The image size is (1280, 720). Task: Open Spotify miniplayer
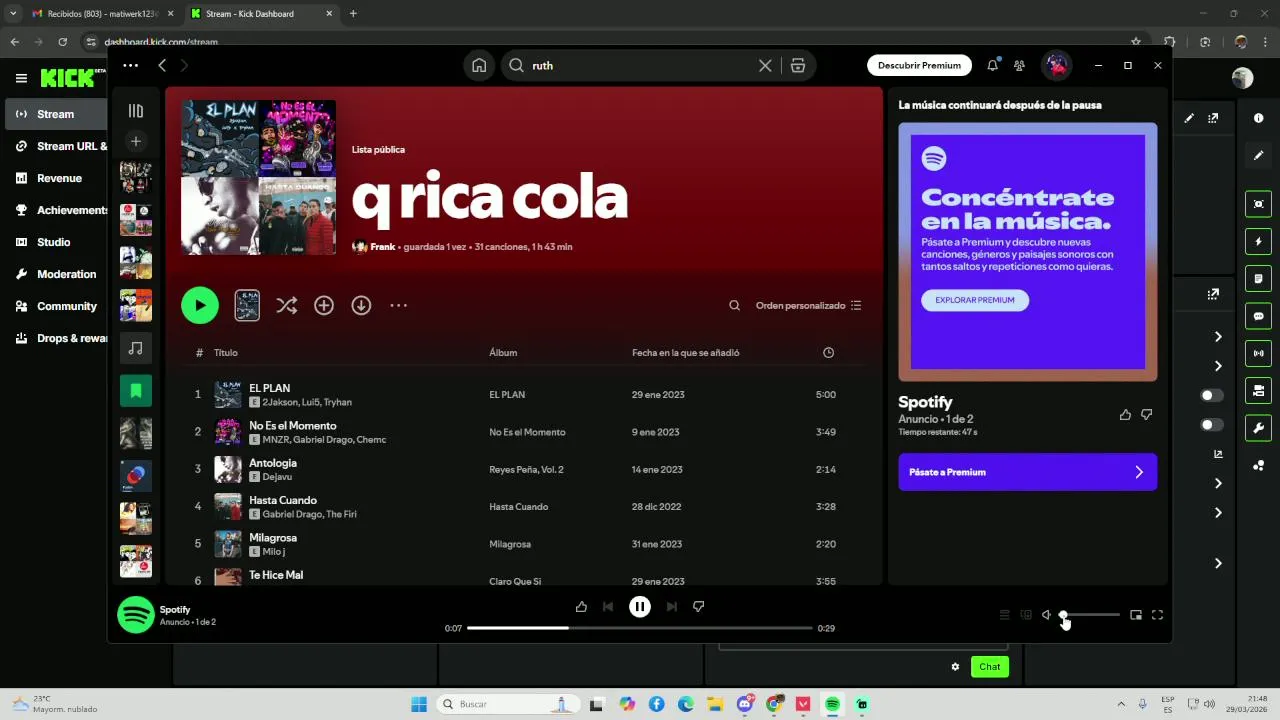coord(1136,615)
